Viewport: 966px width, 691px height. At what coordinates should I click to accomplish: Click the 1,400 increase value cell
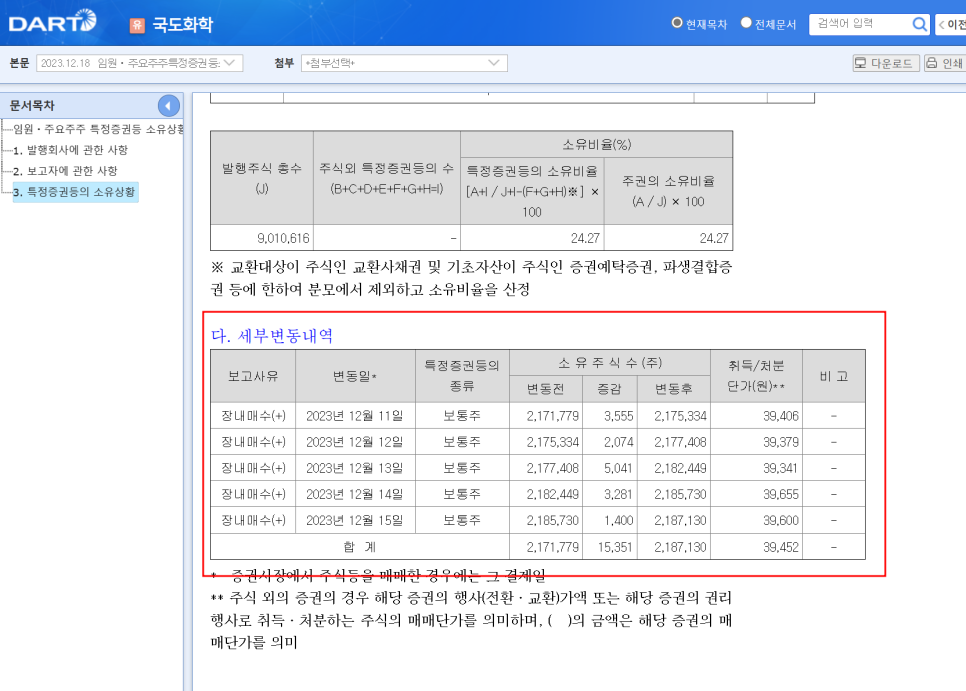tap(609, 520)
